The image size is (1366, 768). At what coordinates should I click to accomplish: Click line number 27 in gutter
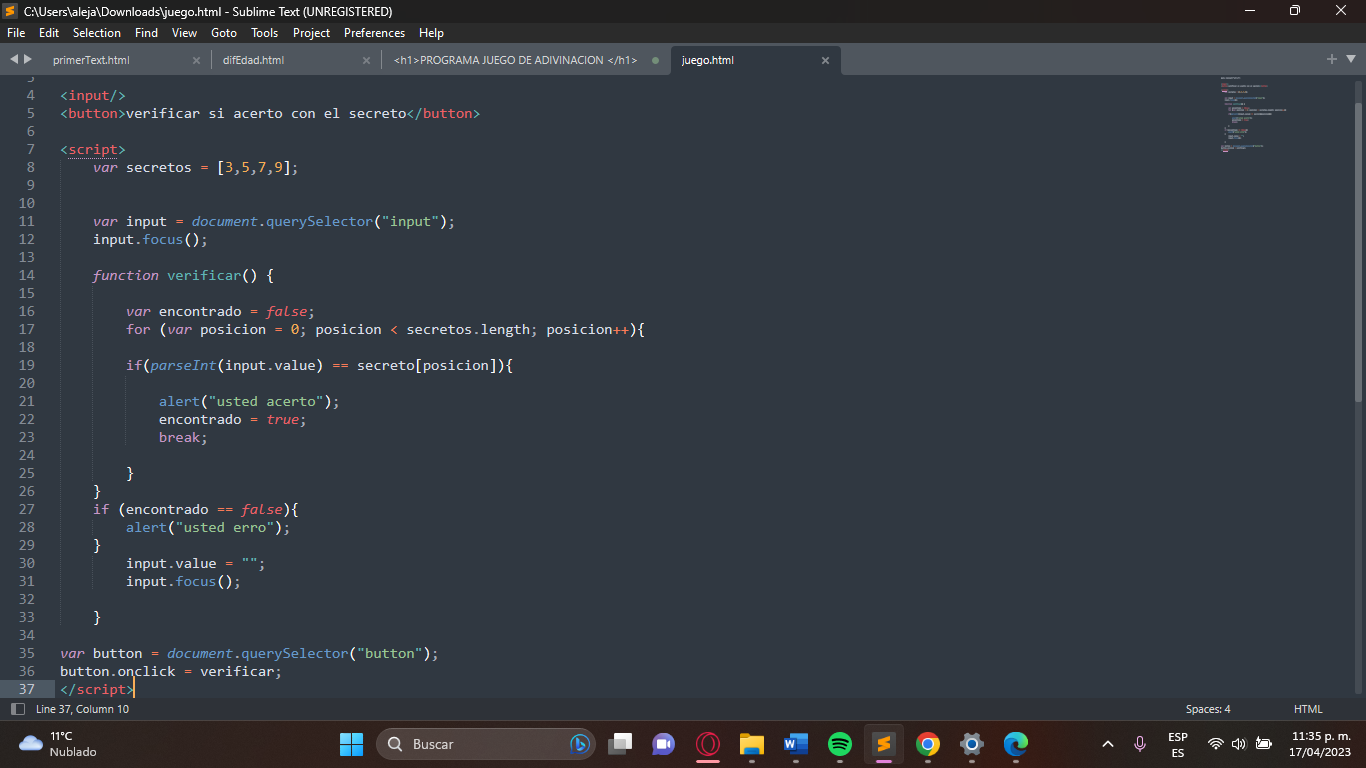pos(26,509)
